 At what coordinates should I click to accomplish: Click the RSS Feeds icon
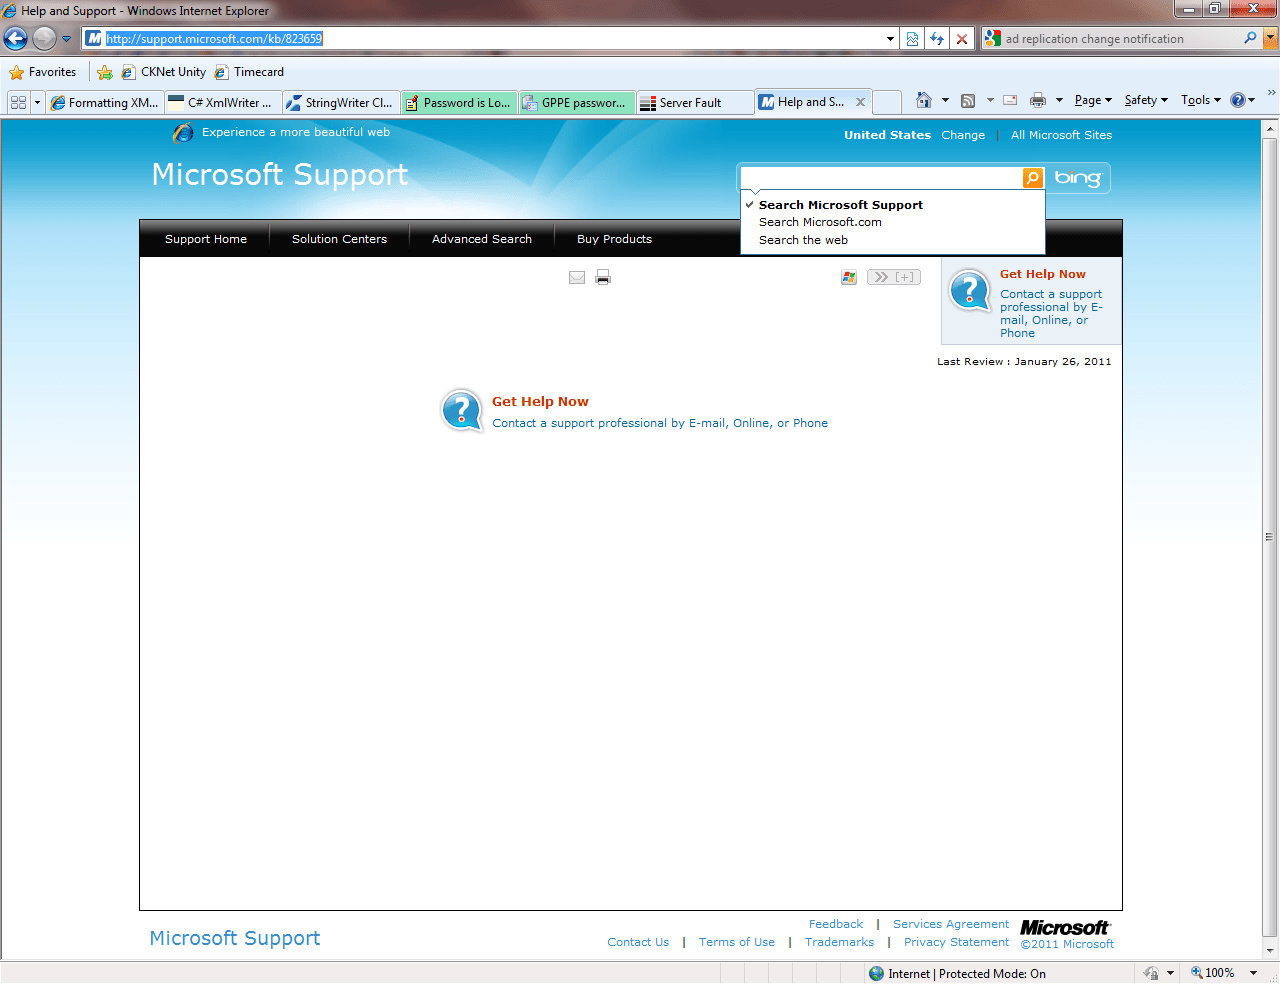tap(968, 100)
